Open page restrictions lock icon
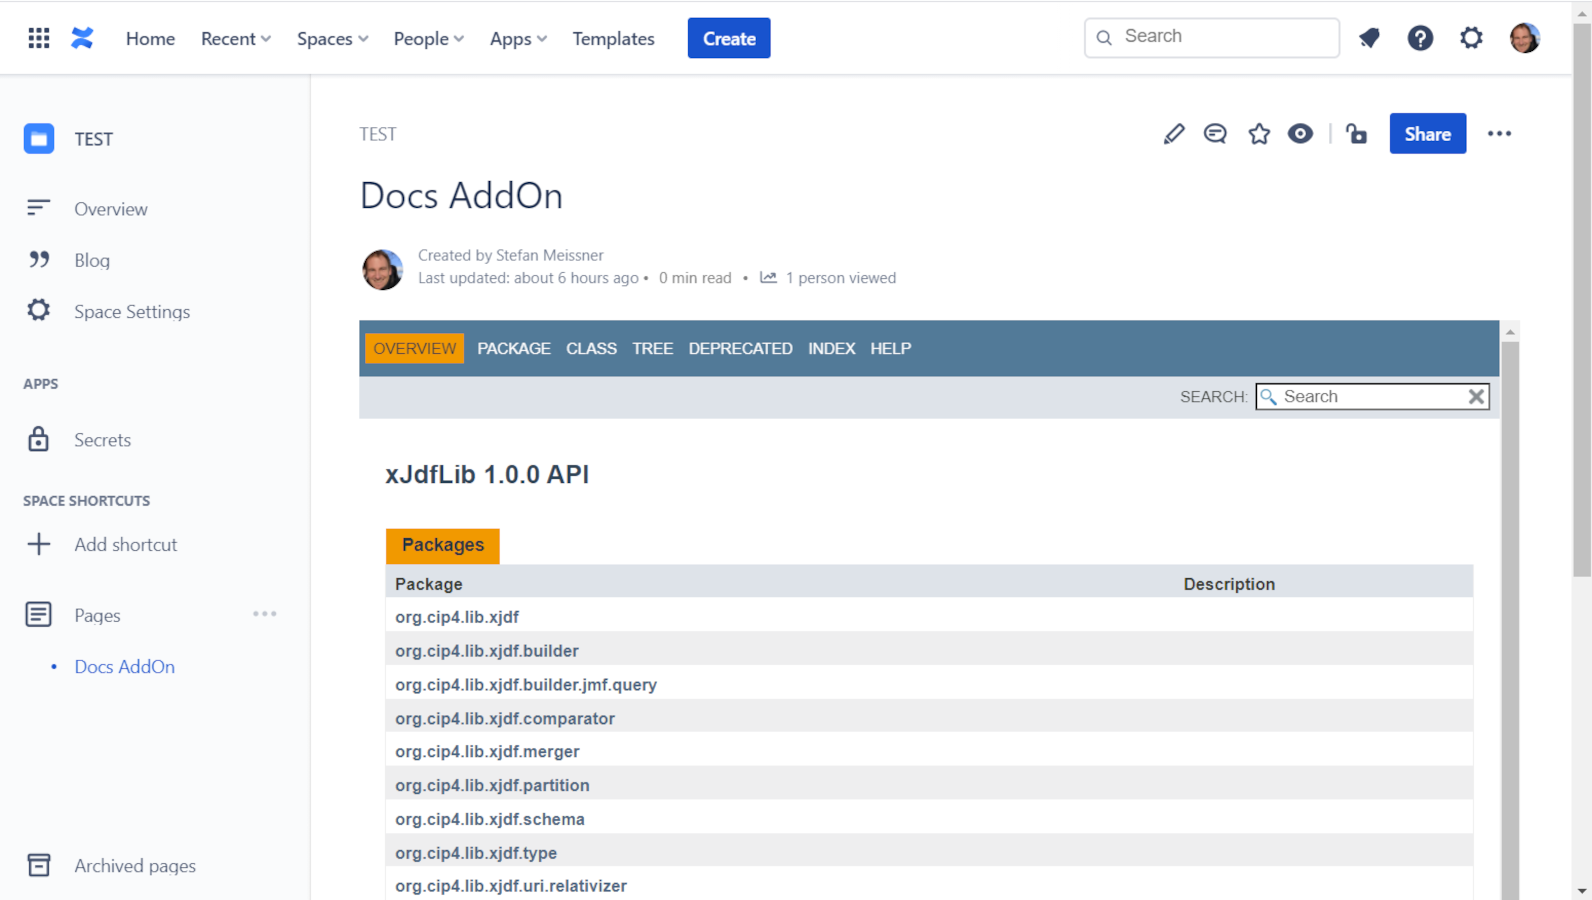Viewport: 1592px width, 900px height. 1356,134
